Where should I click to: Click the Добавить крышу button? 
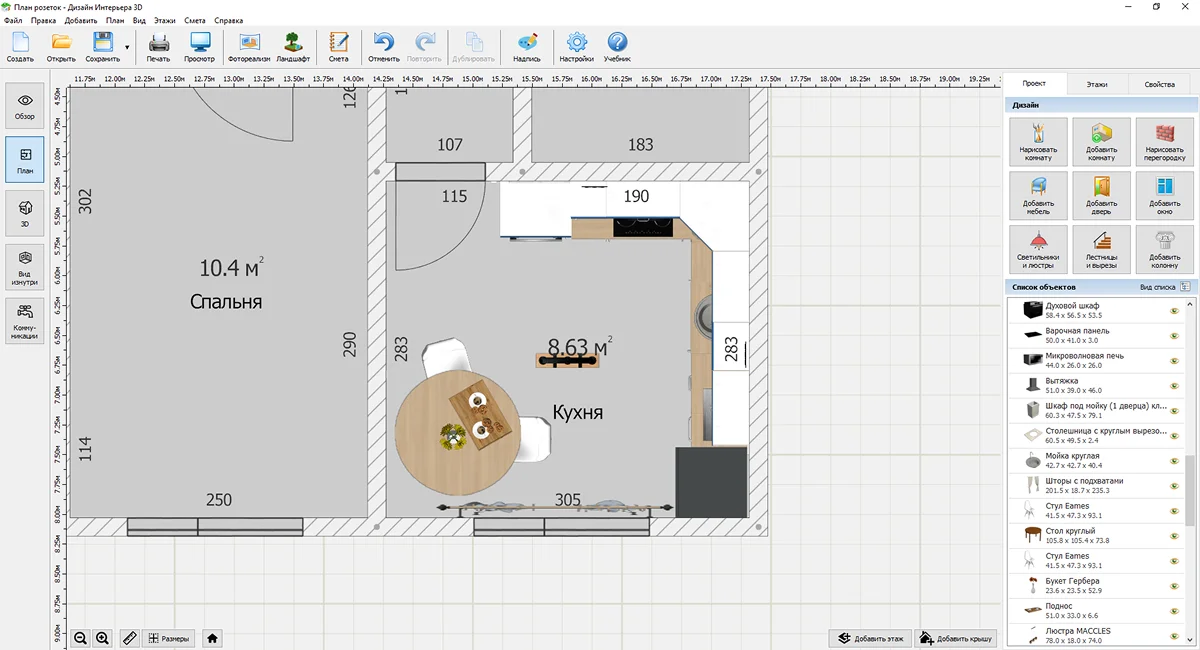click(x=957, y=638)
